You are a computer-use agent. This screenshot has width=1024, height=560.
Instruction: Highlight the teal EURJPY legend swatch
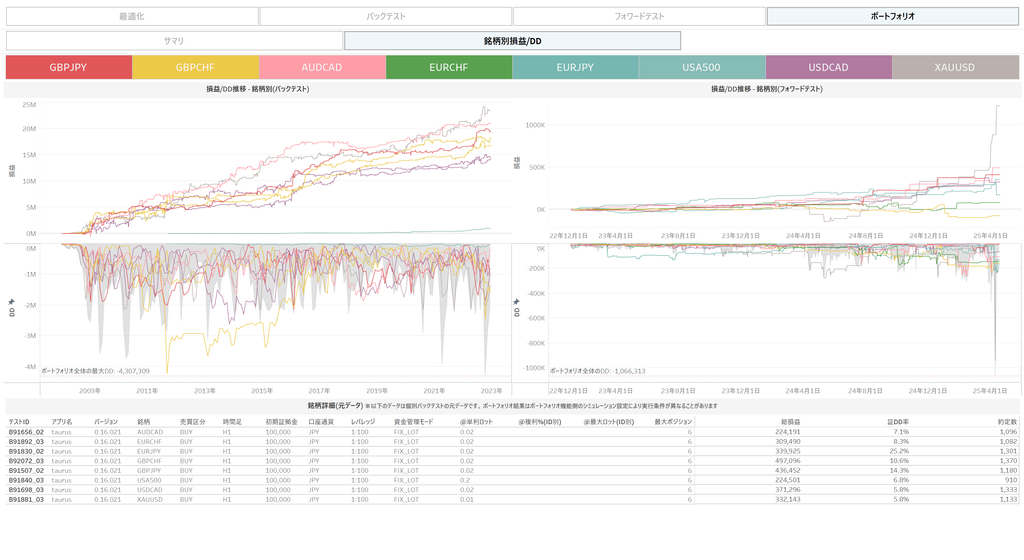575,67
